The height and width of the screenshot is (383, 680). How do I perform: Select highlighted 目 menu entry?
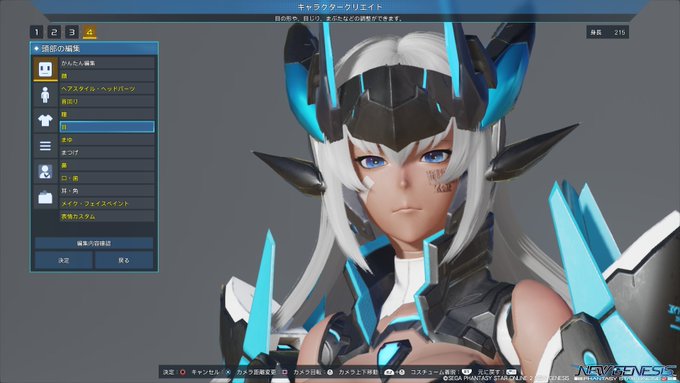pyautogui.click(x=107, y=127)
